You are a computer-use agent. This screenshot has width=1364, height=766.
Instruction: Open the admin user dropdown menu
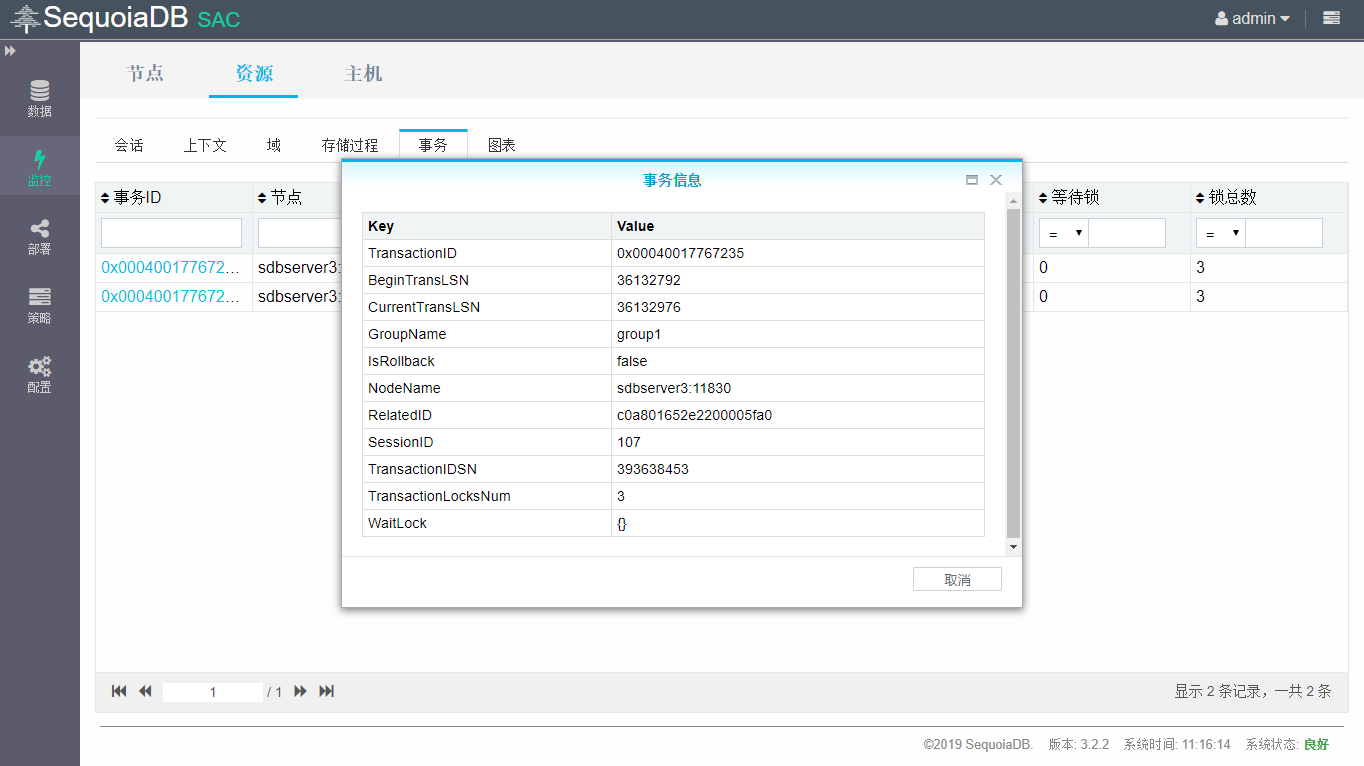pyautogui.click(x=1252, y=18)
